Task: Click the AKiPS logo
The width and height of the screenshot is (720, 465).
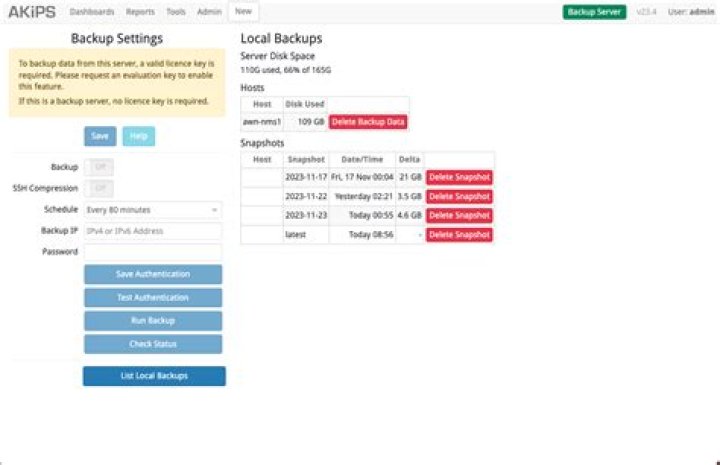Action: coord(32,12)
